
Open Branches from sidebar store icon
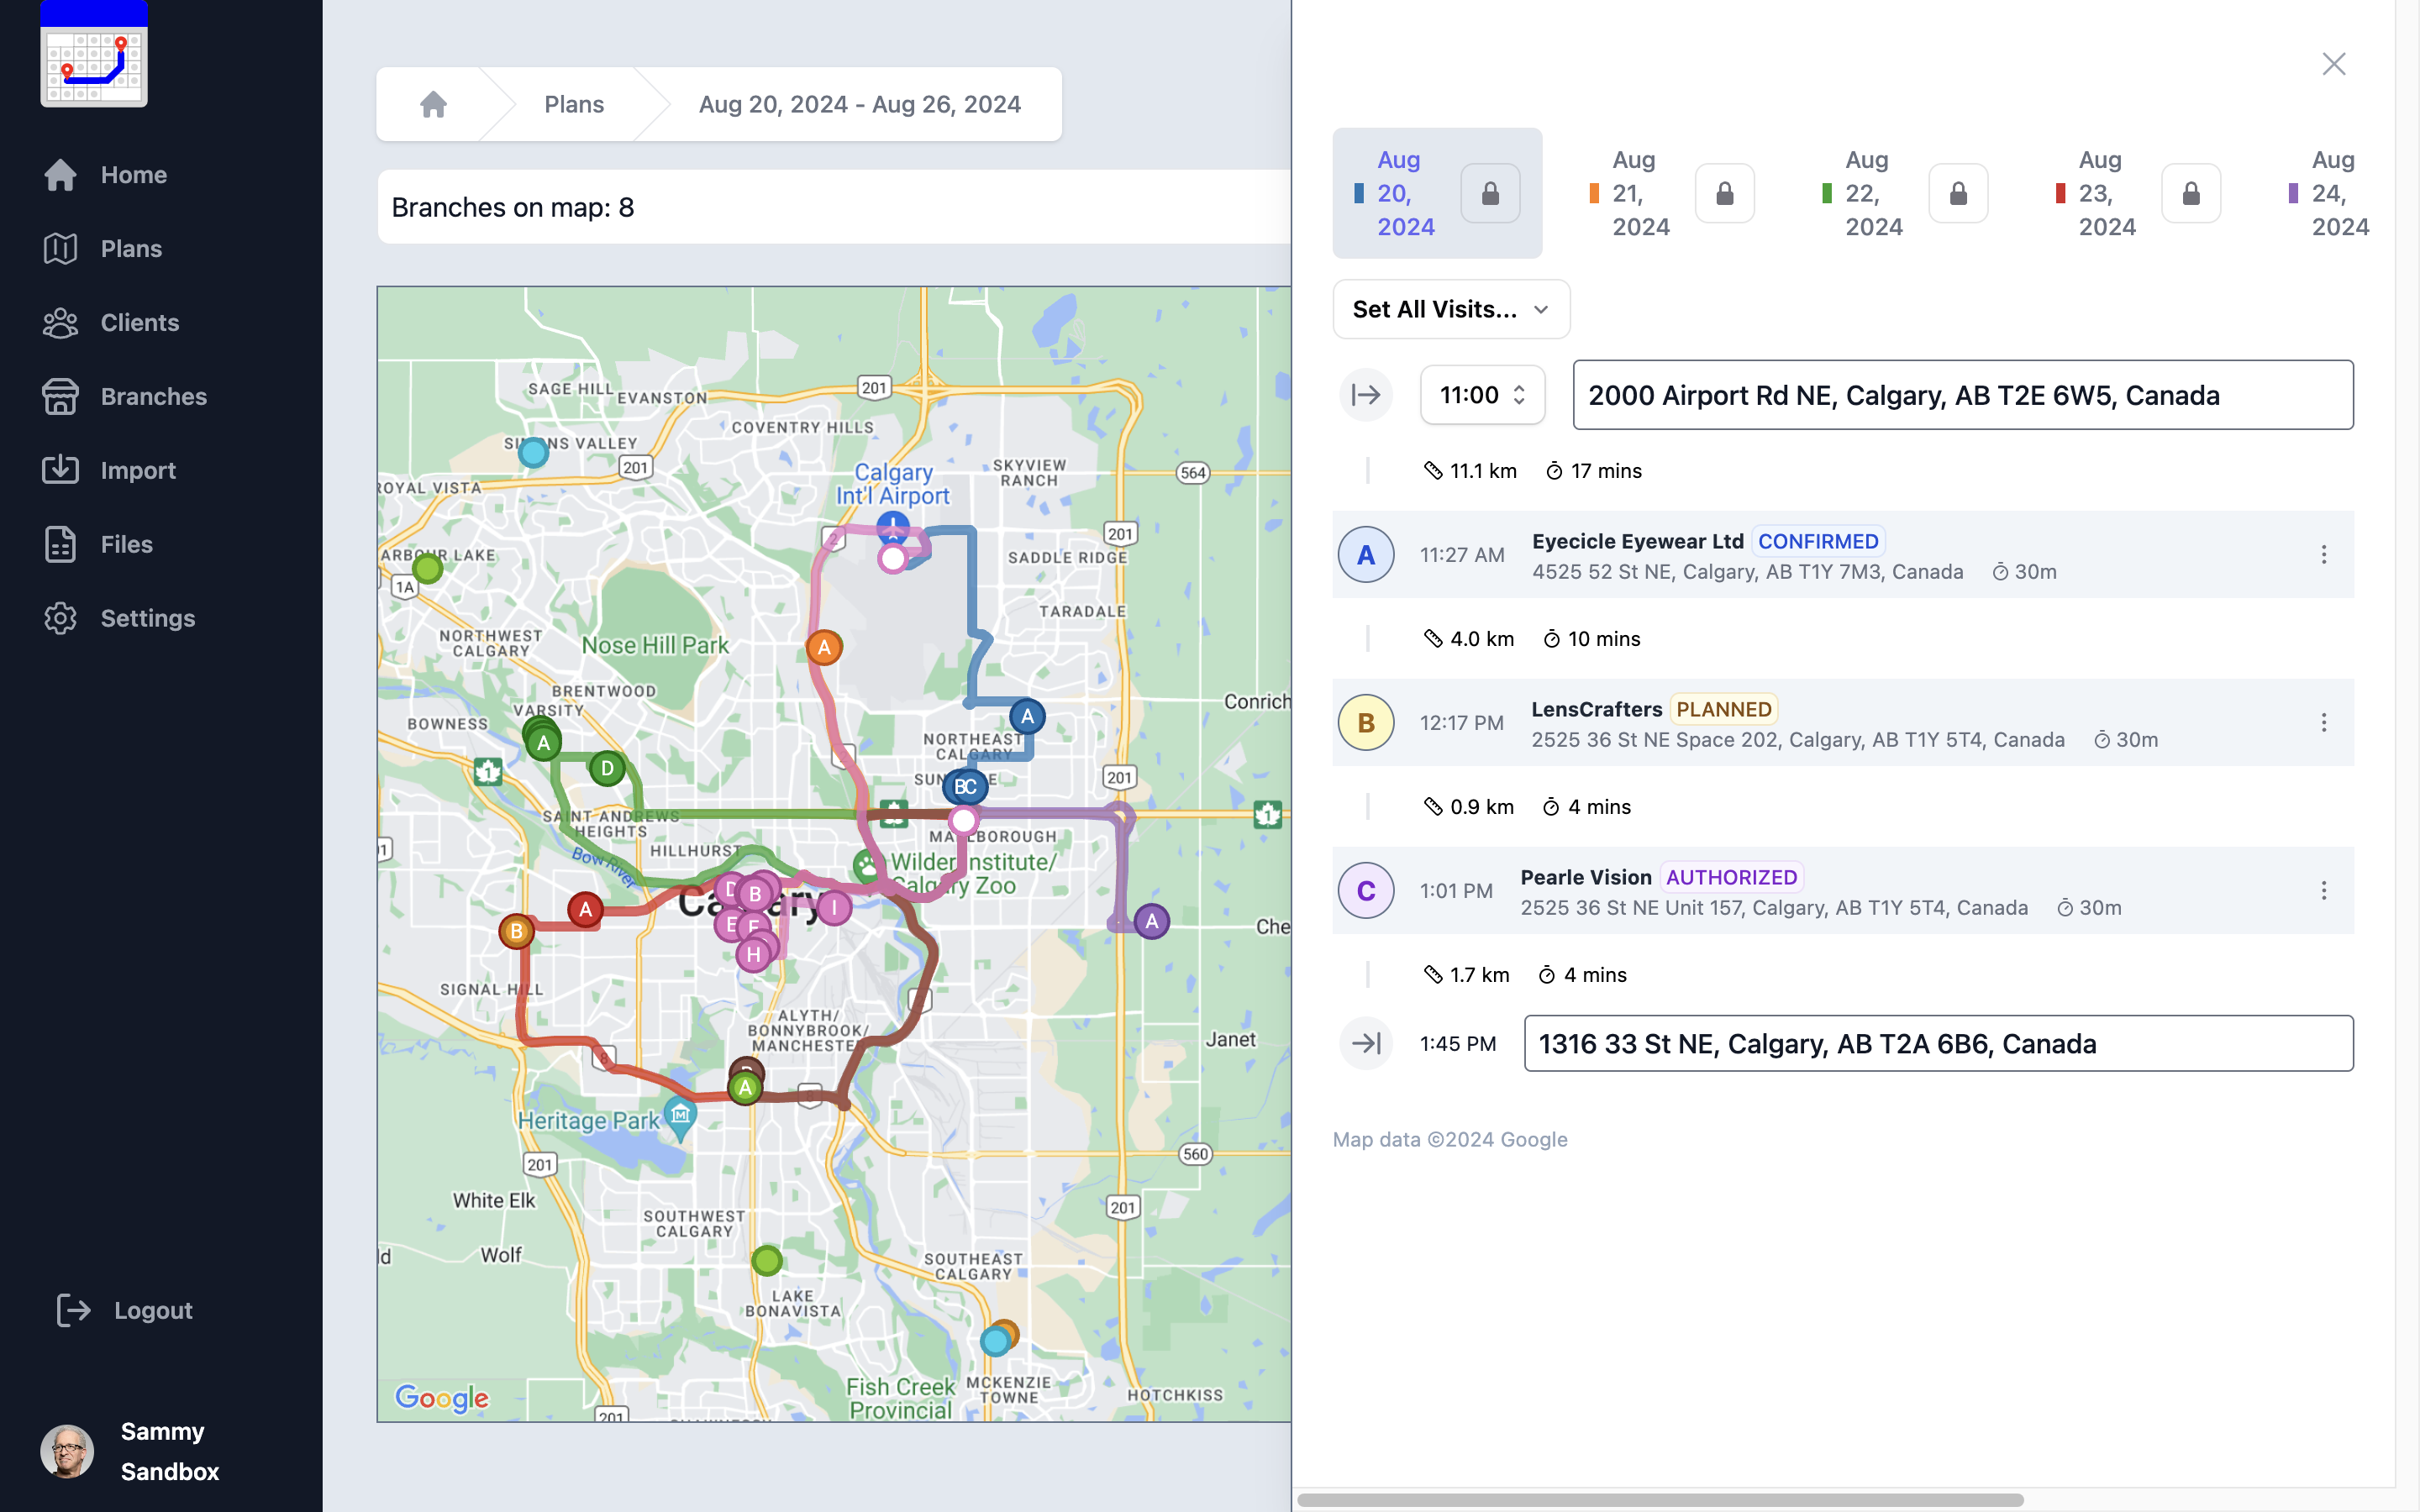tap(61, 396)
